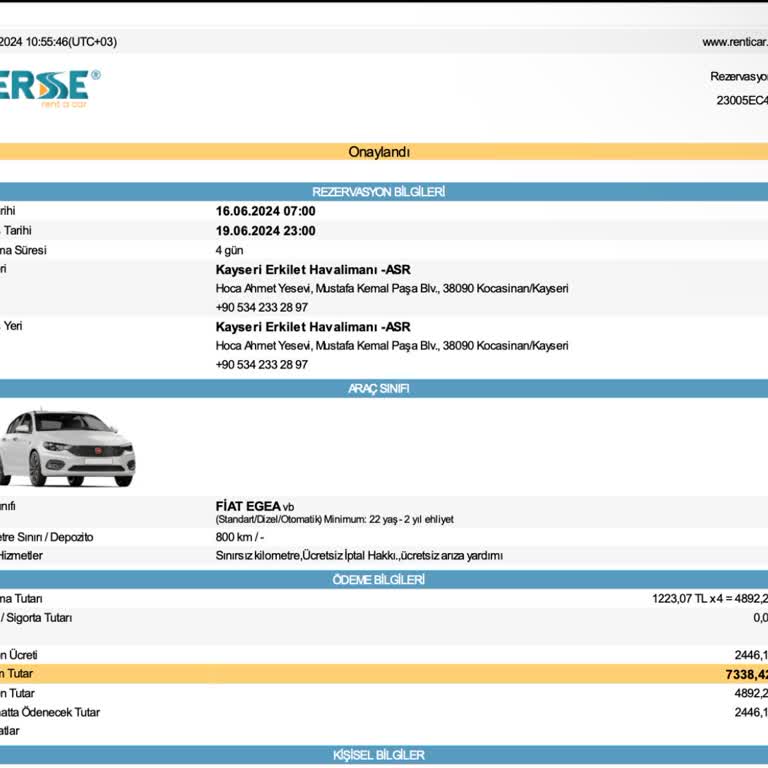Screen dimensions: 768x768
Task: Click the return date '19.06.2024 23:00'
Action: coord(265,231)
